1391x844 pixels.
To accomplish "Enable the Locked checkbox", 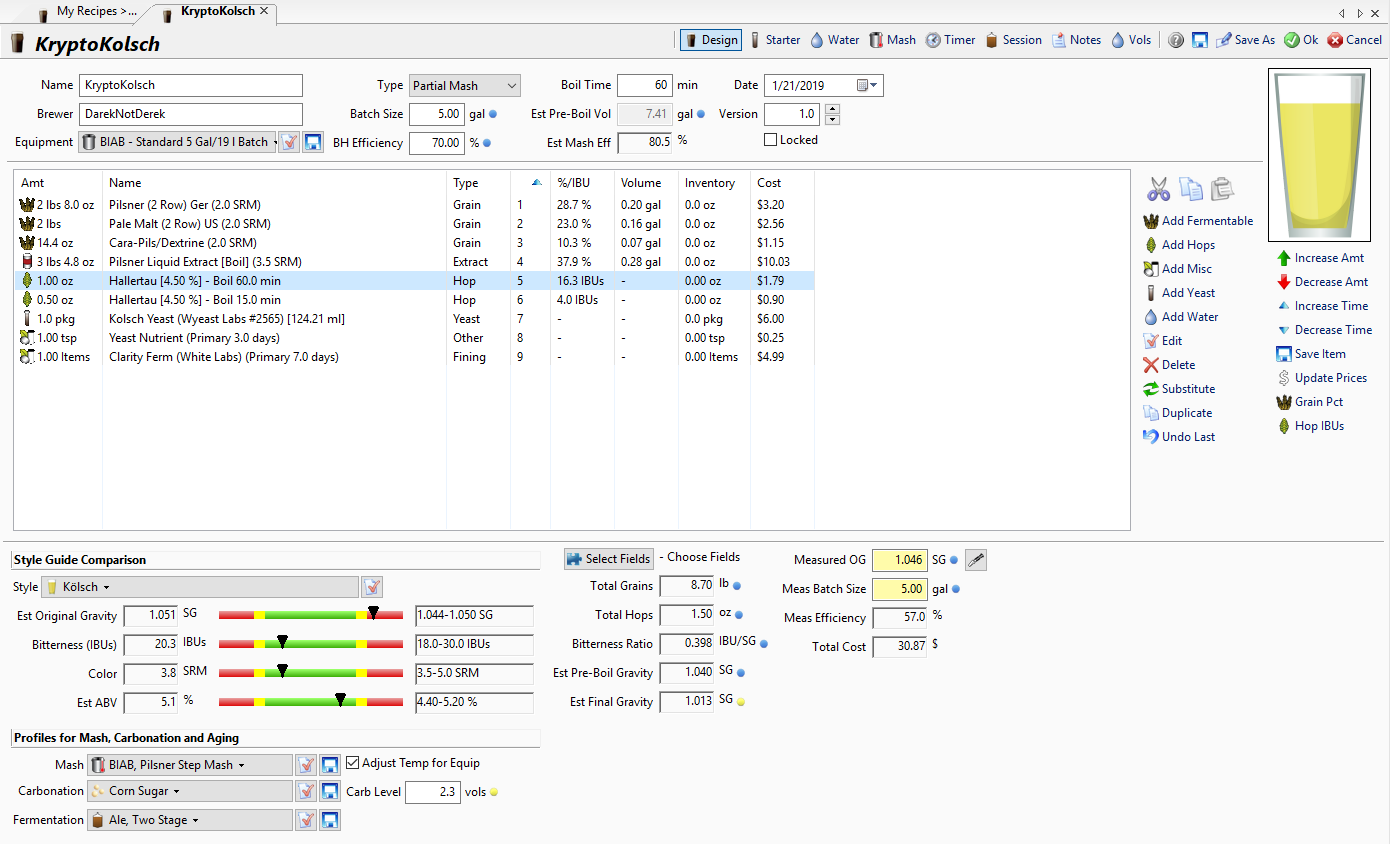I will 771,140.
